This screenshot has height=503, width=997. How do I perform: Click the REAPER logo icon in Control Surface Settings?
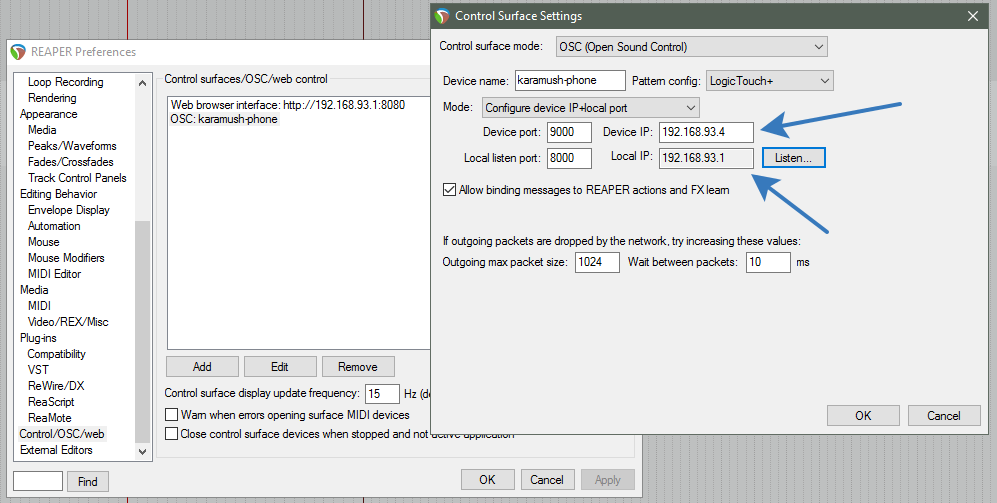coord(443,16)
